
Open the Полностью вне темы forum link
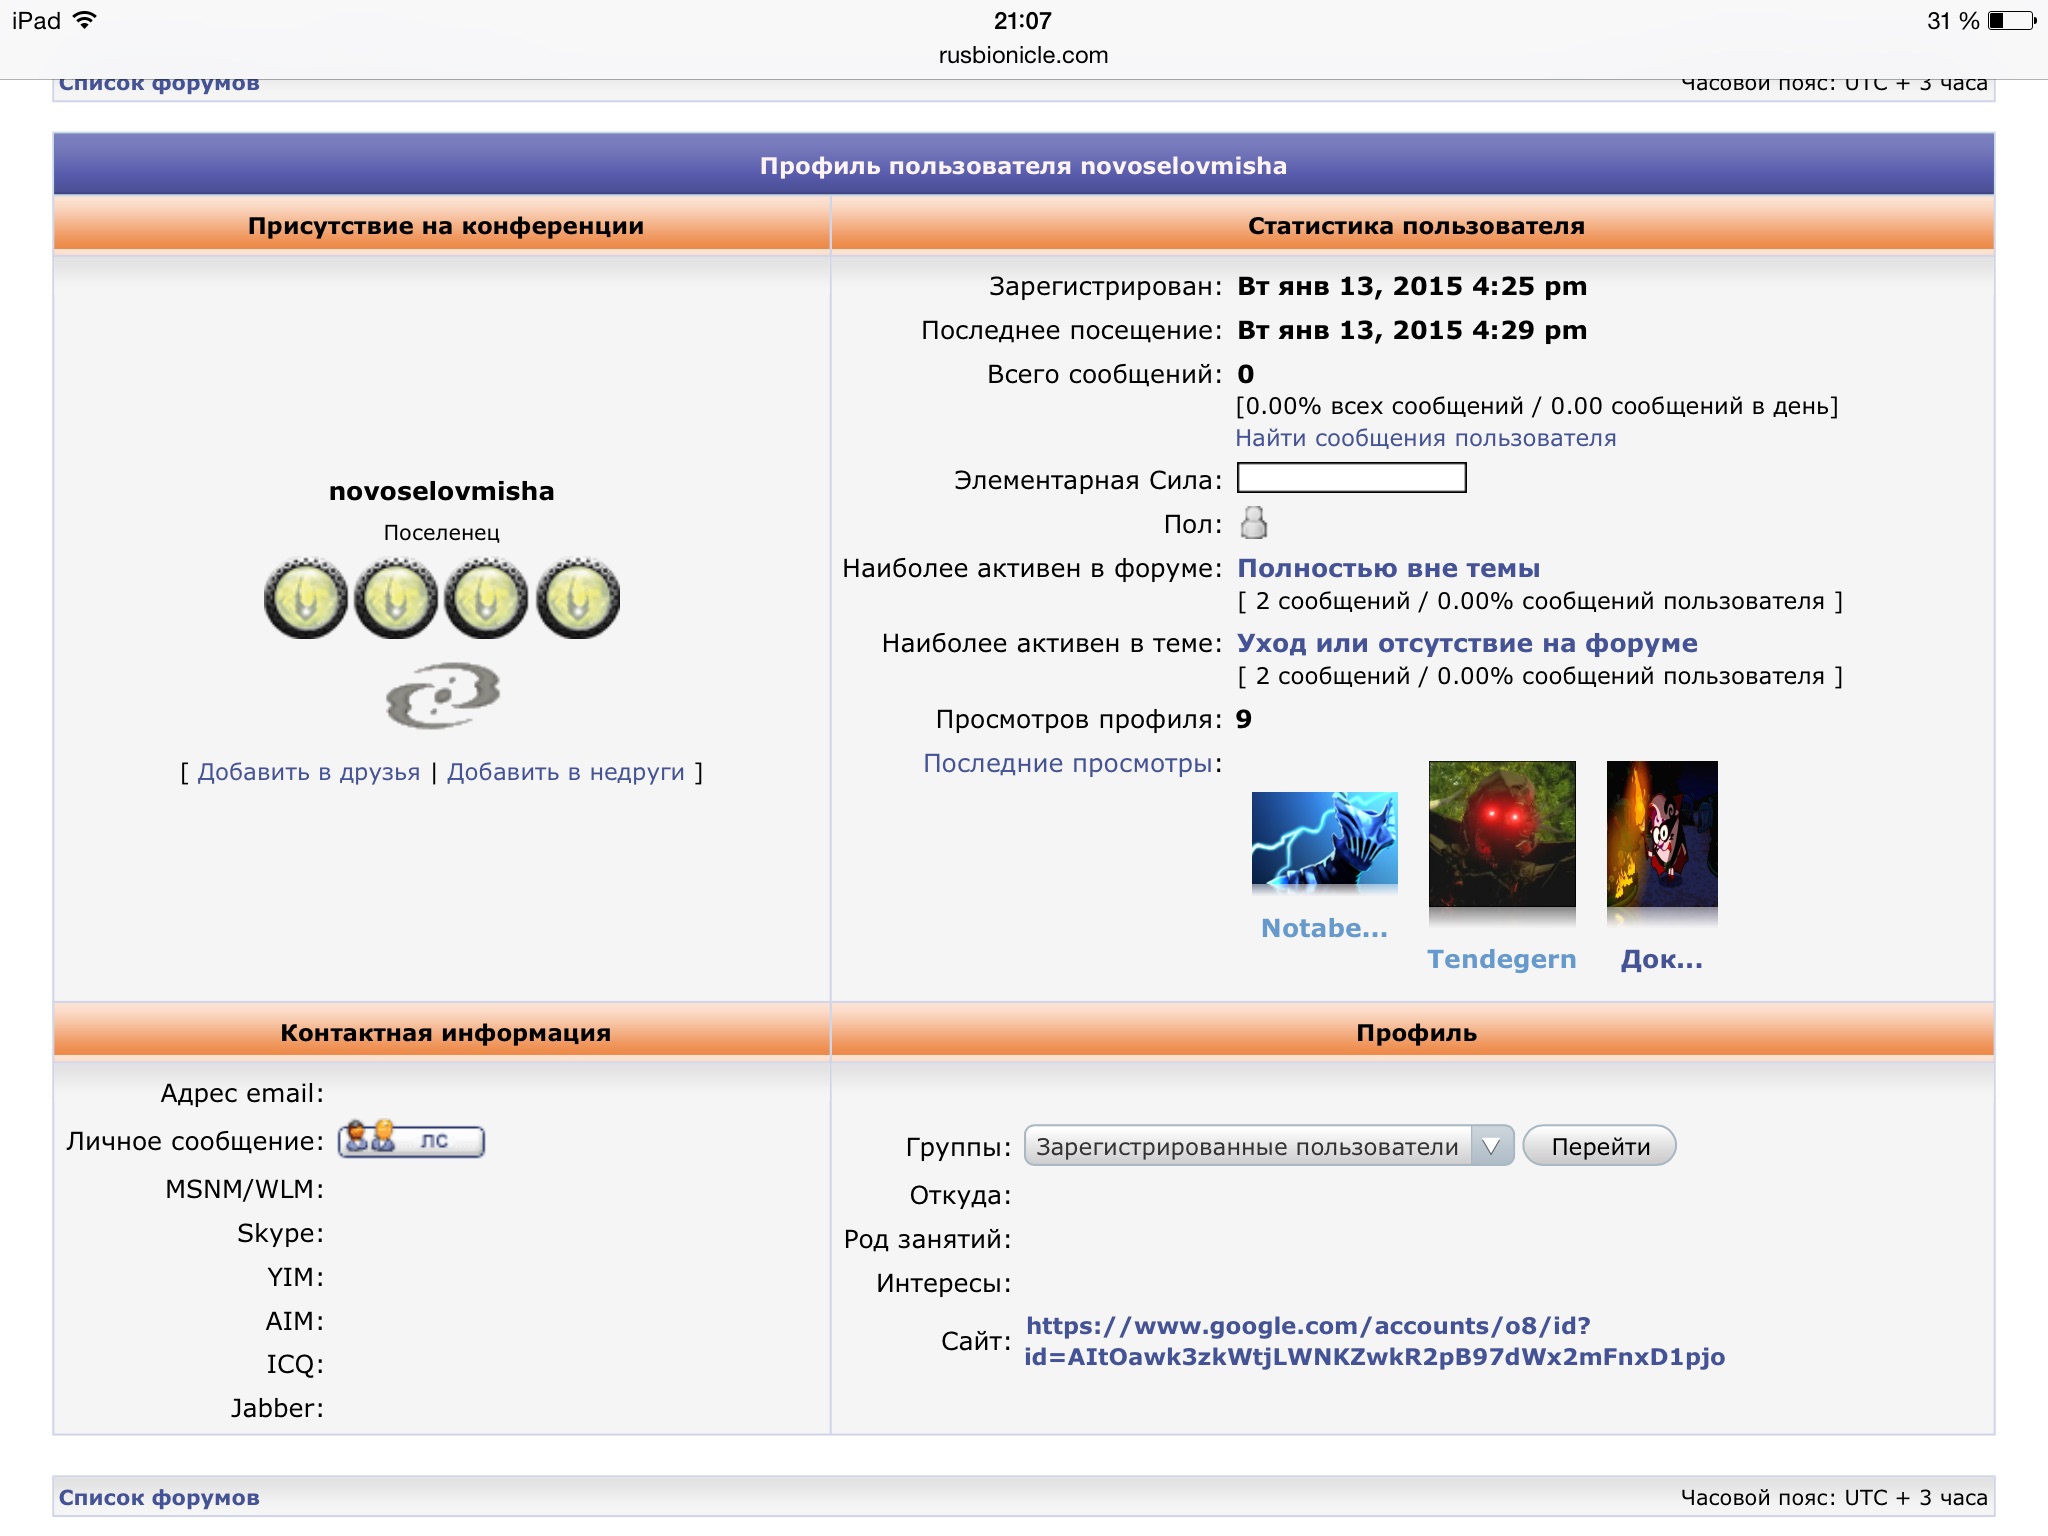(x=1388, y=568)
